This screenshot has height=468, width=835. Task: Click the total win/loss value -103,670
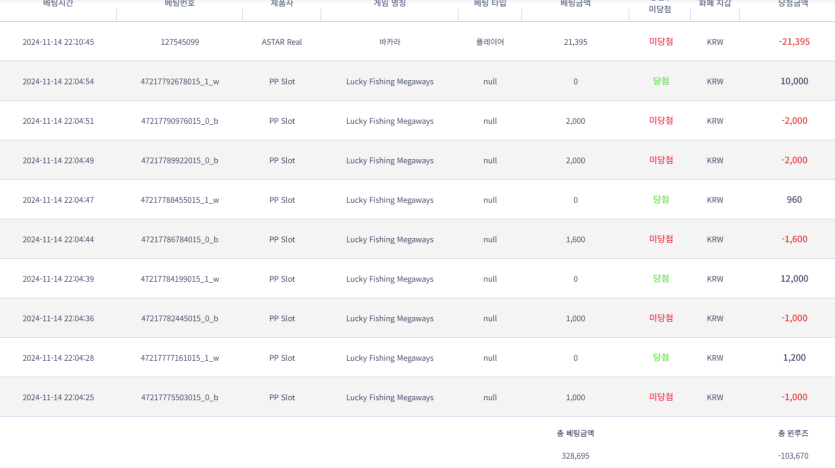pos(793,456)
